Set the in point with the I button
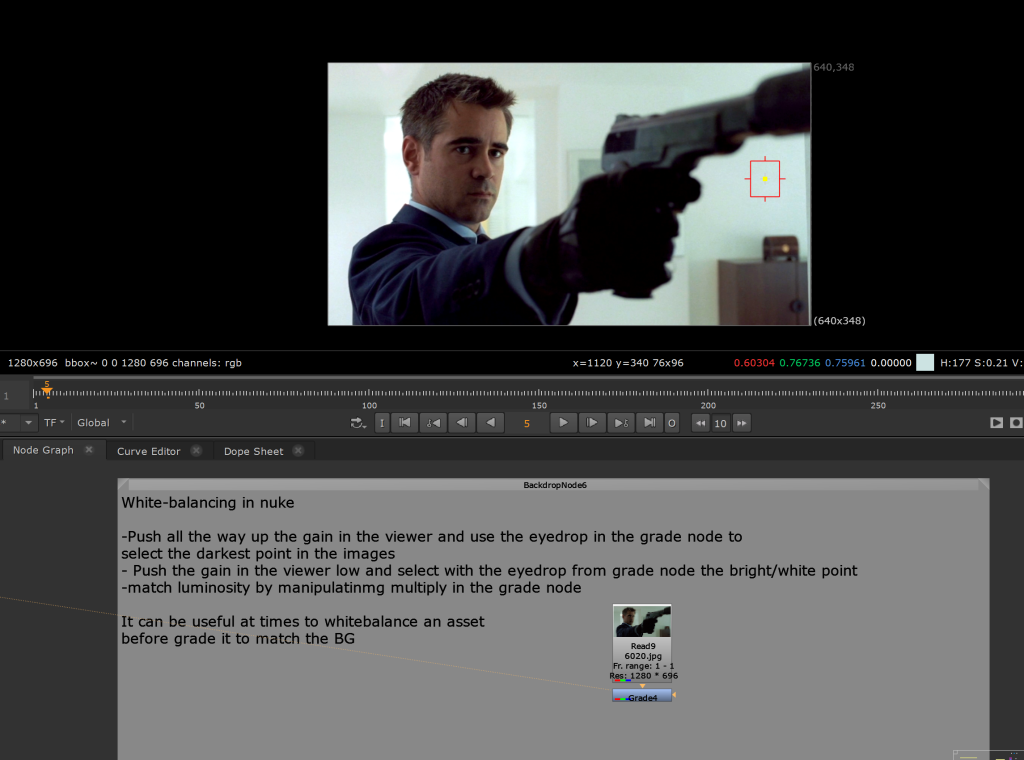 click(x=382, y=423)
